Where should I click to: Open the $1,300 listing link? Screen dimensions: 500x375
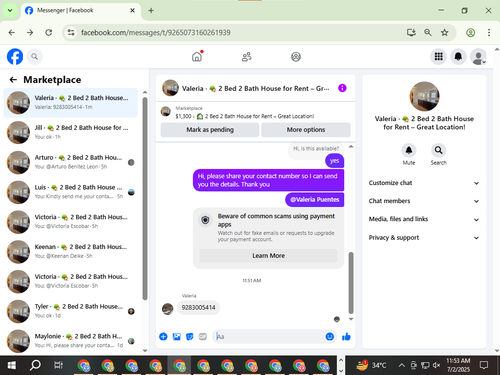[x=245, y=116]
